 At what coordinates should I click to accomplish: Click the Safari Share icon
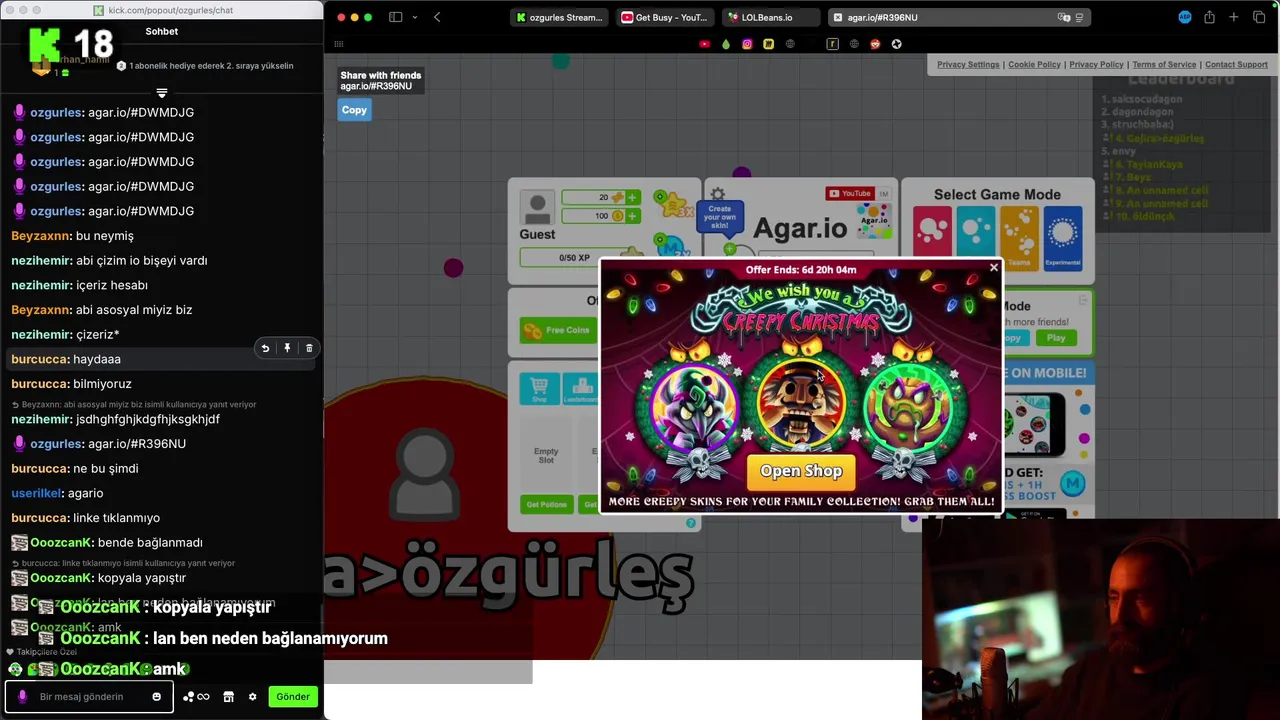pos(1209,17)
